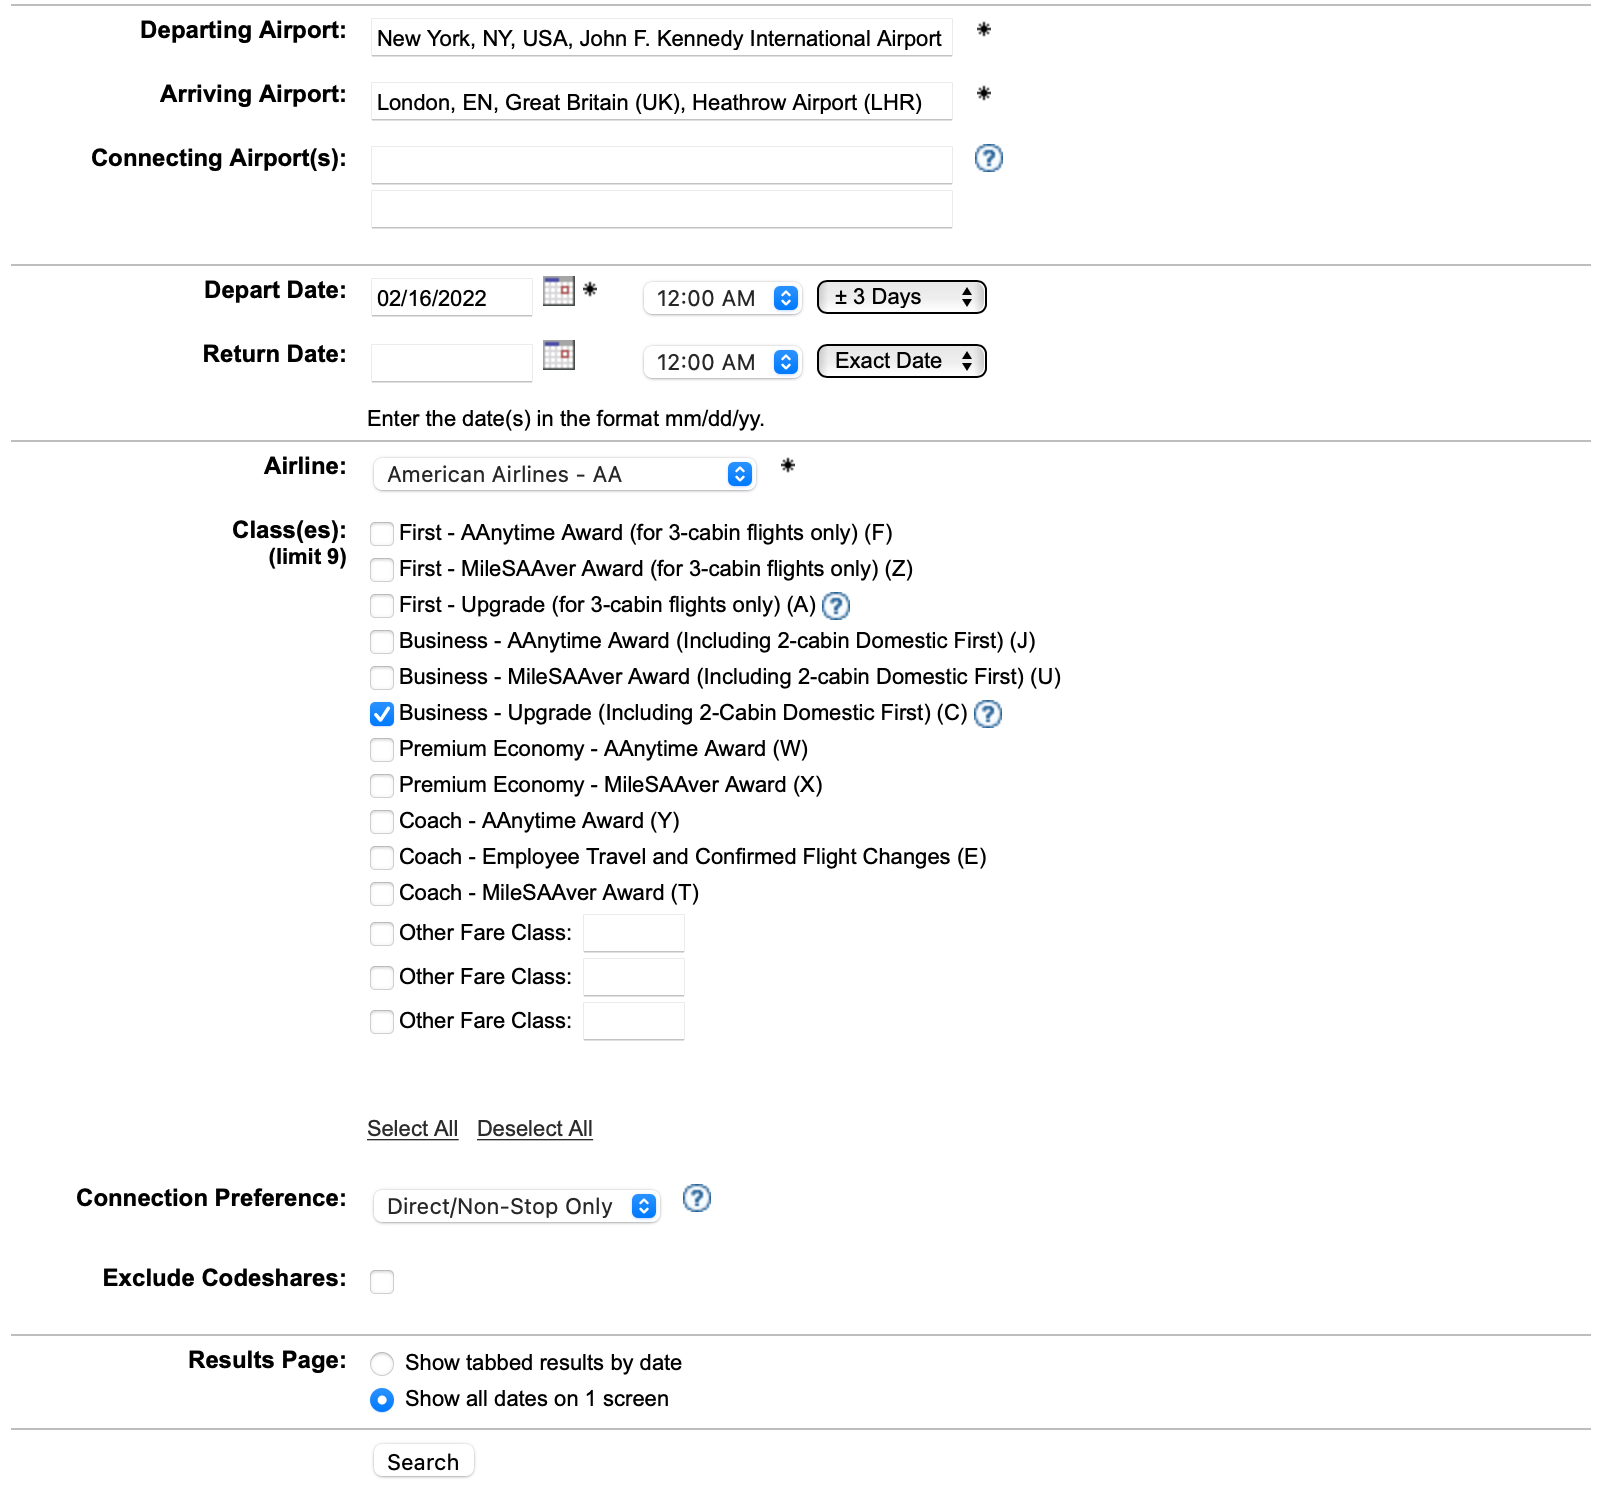The height and width of the screenshot is (1488, 1600).
Task: Click the Business - Upgrade help icon
Action: coord(987,714)
